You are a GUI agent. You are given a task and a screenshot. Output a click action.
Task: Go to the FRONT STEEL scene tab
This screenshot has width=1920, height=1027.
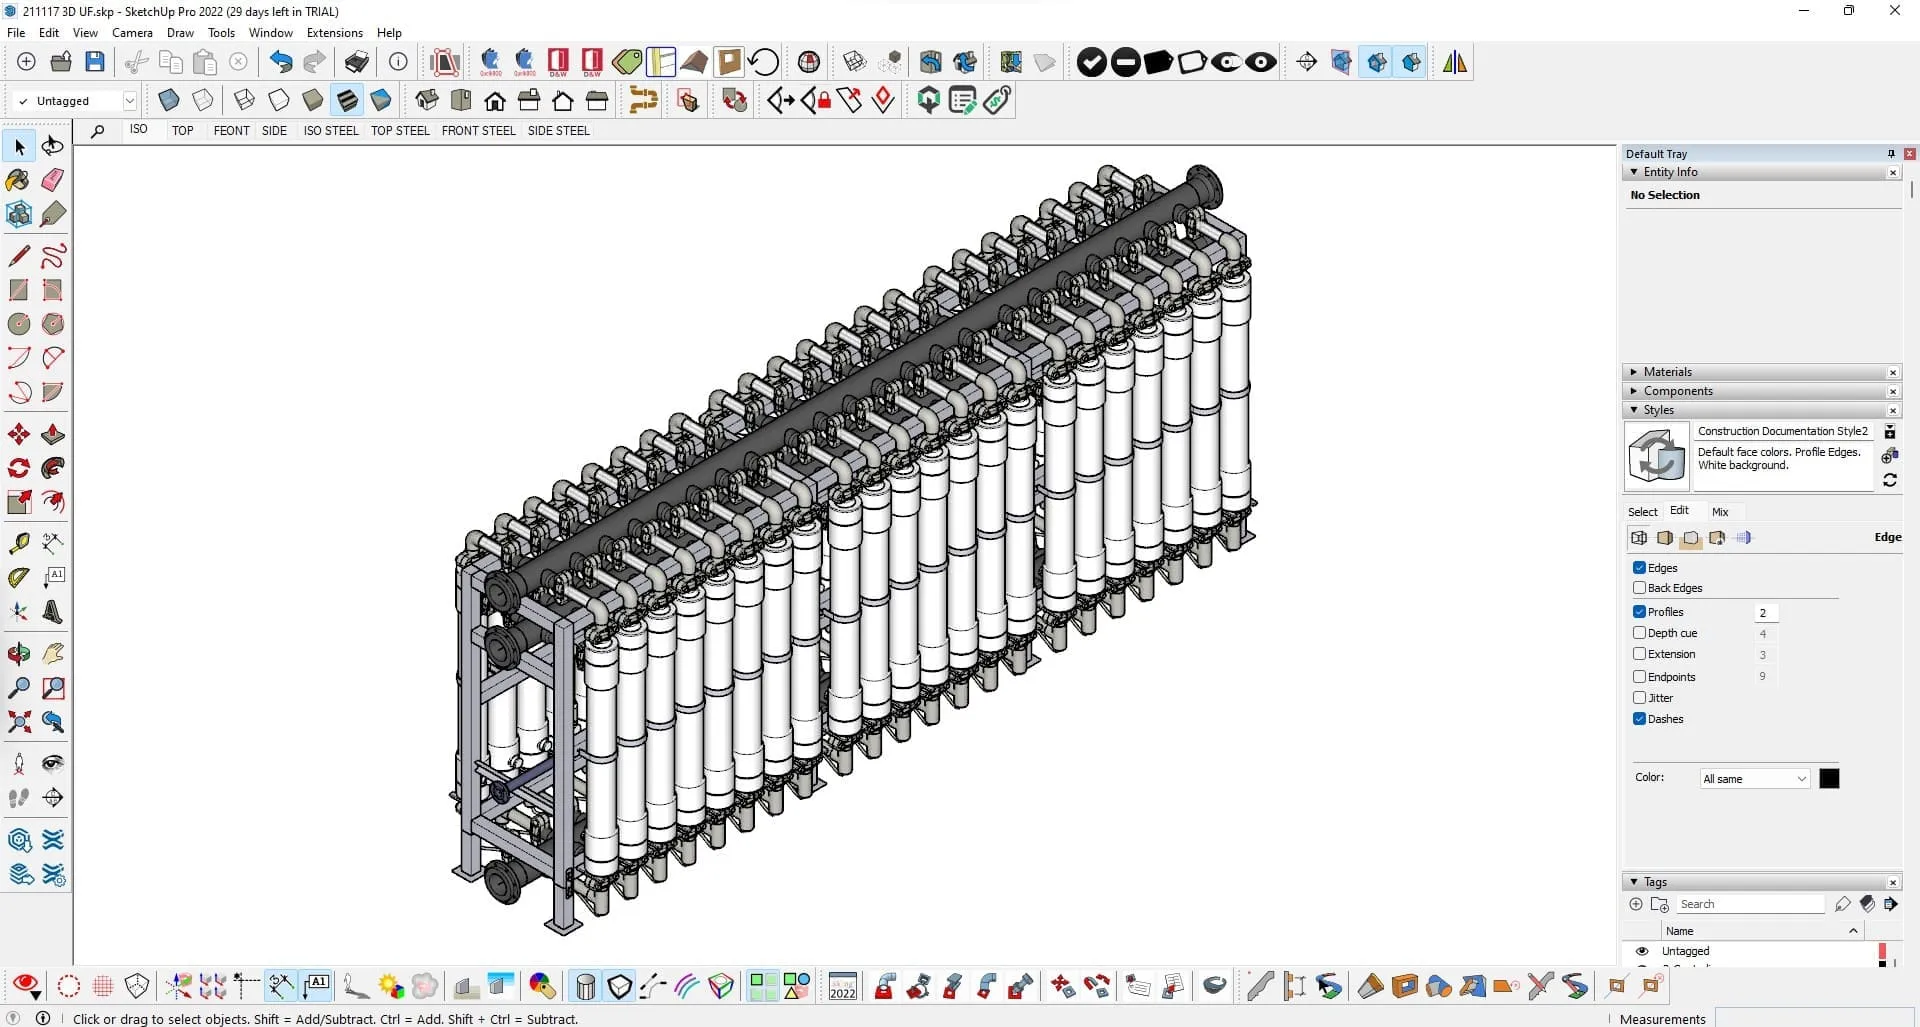coord(479,131)
